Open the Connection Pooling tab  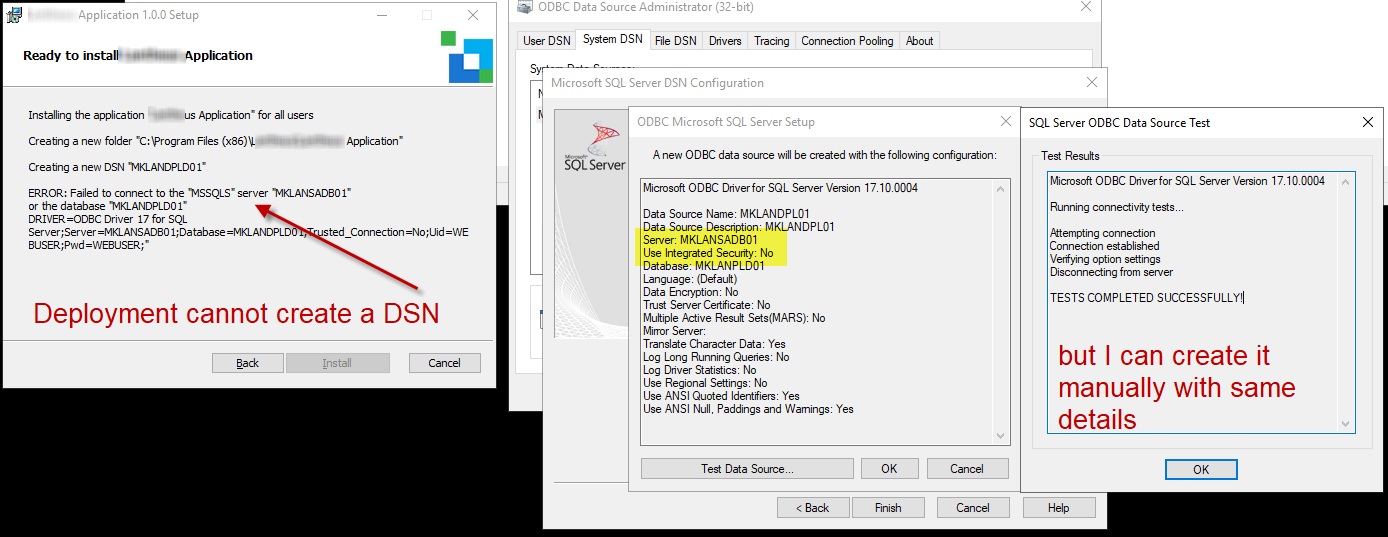coord(847,41)
